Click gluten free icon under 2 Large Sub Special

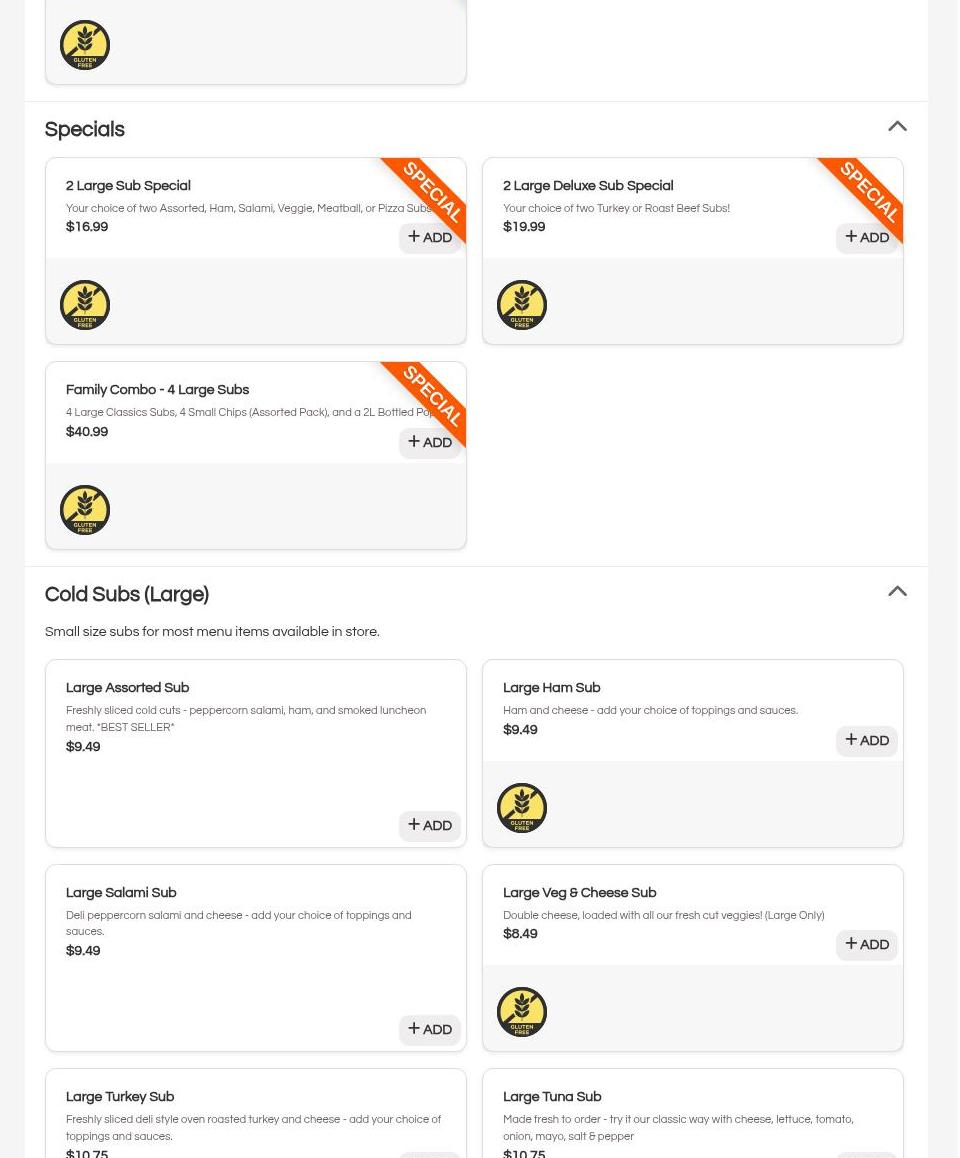[85, 305]
